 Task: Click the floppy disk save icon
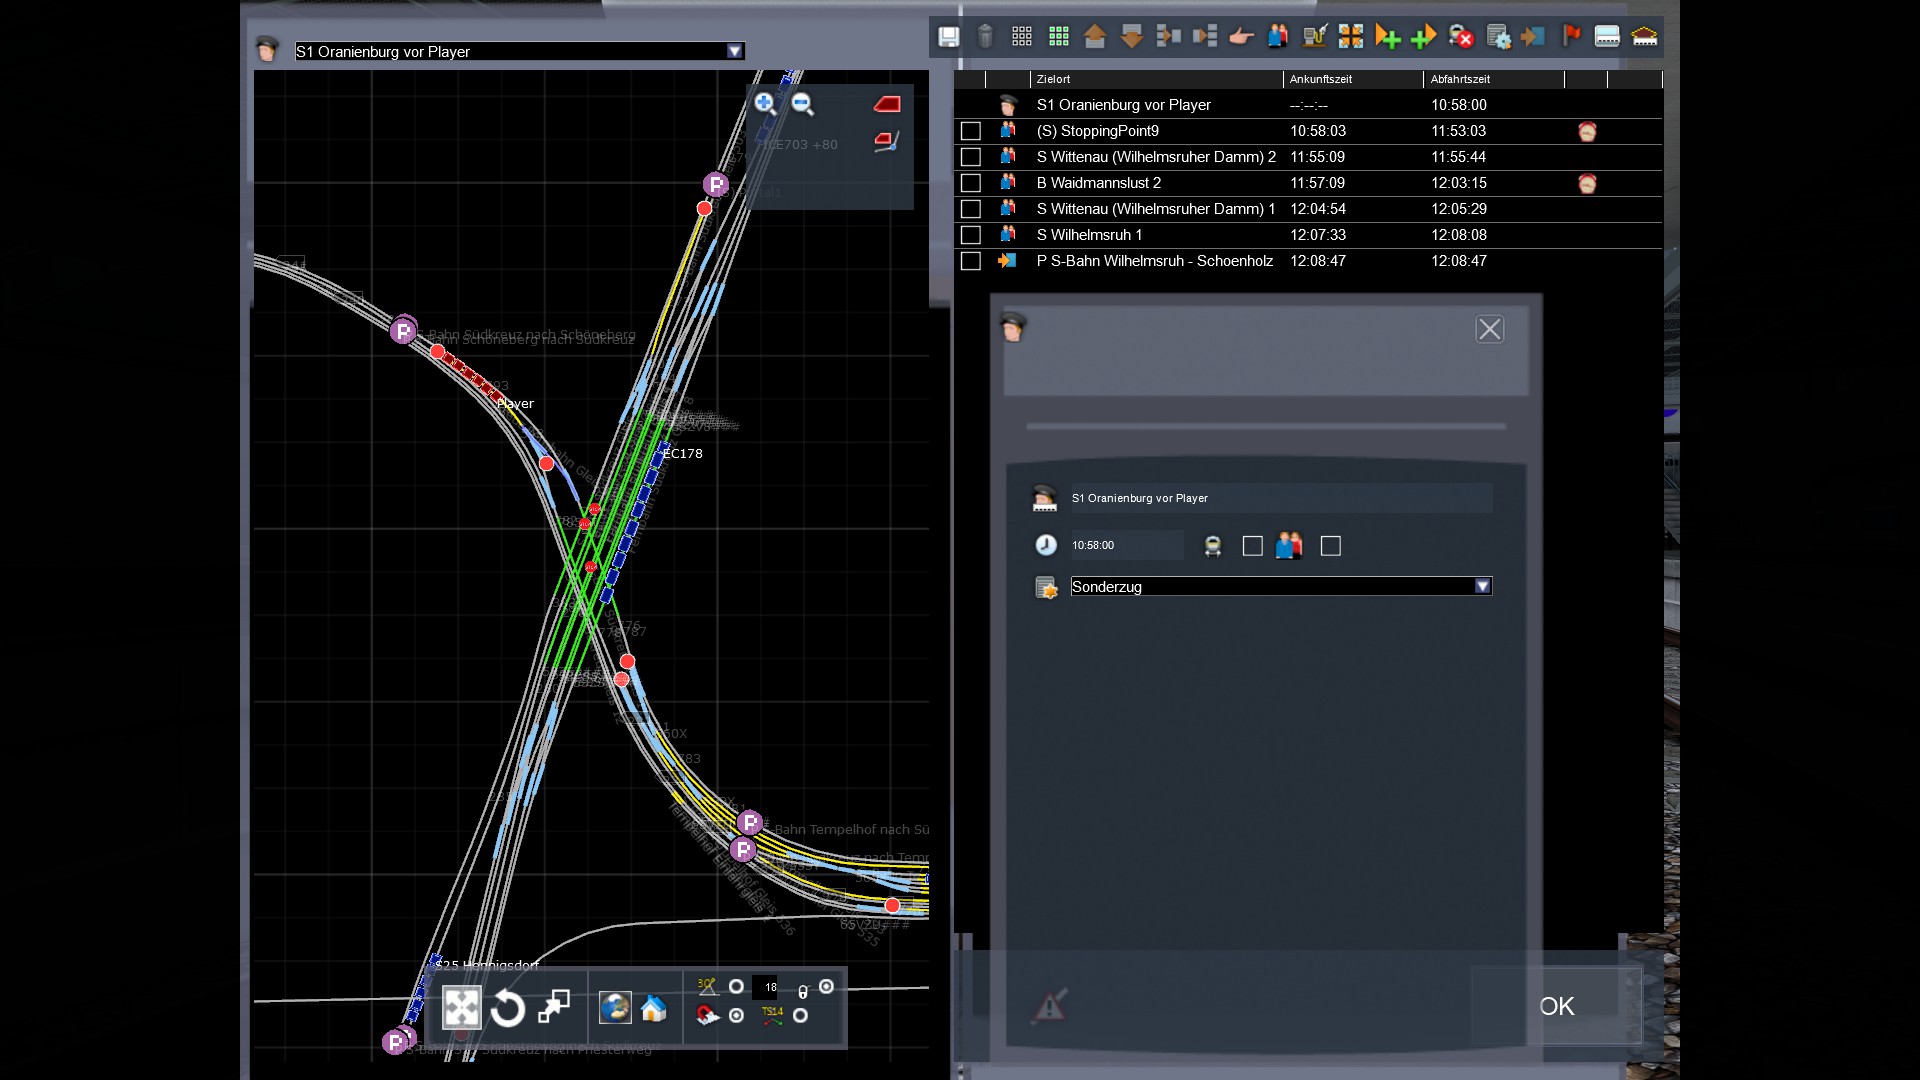[x=948, y=37]
